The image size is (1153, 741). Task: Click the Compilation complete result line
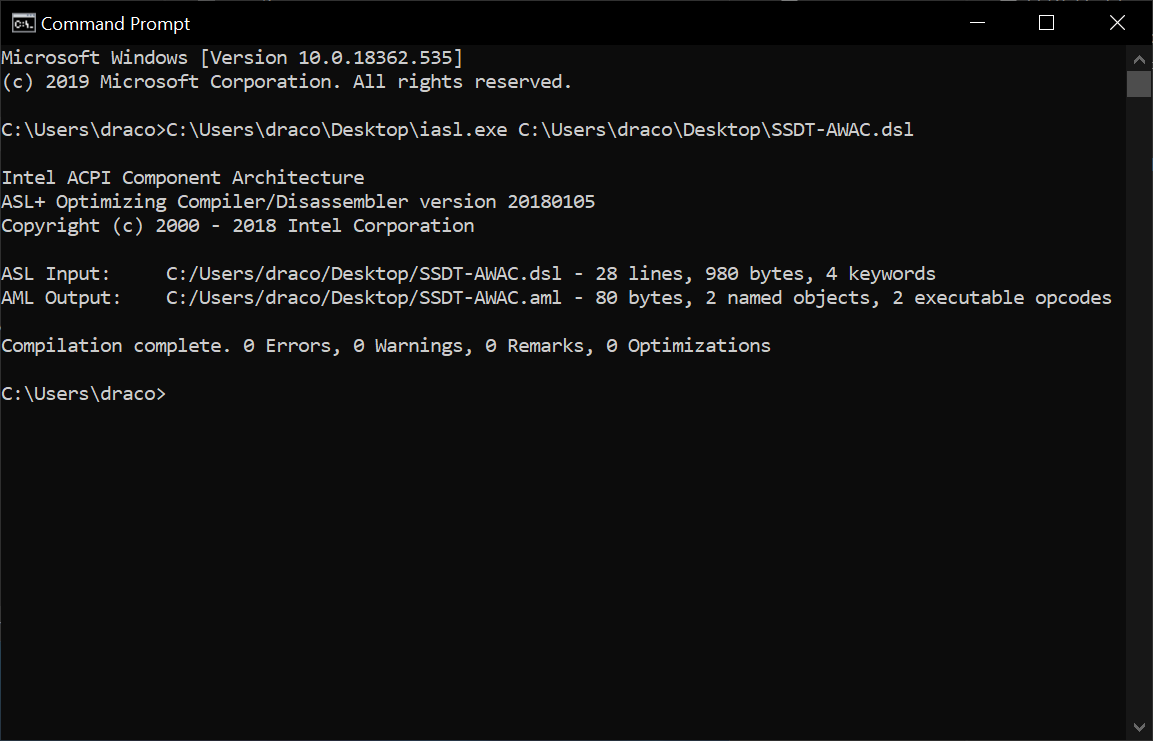[x=386, y=346]
